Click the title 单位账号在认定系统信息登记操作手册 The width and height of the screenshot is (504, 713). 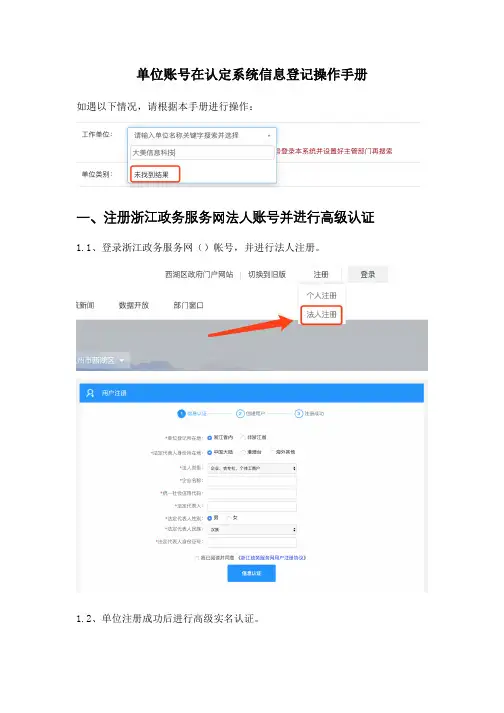(x=252, y=74)
